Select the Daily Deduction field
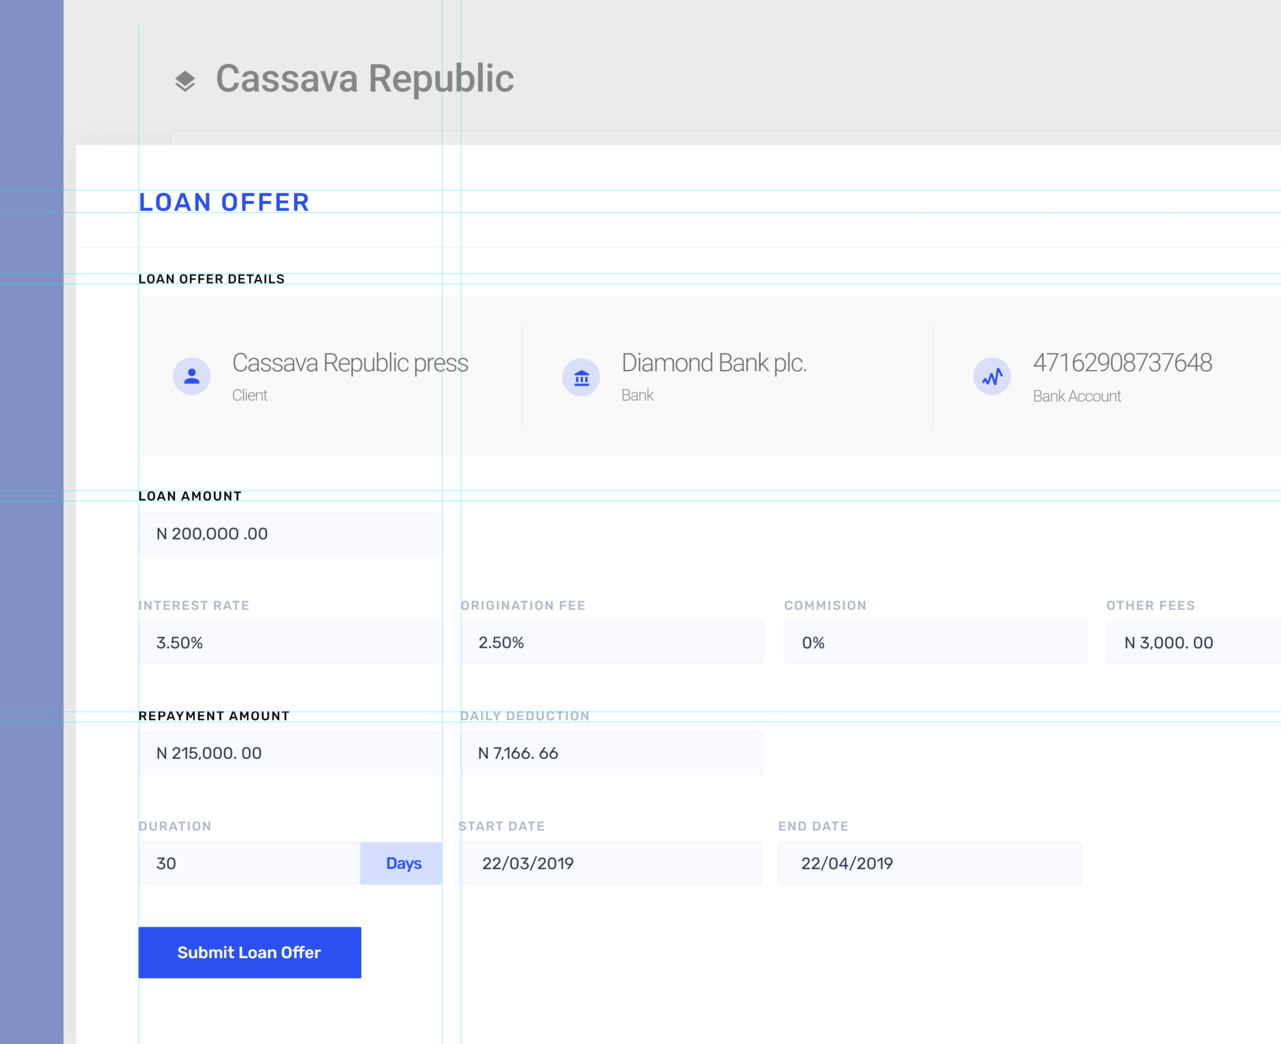 [x=612, y=753]
